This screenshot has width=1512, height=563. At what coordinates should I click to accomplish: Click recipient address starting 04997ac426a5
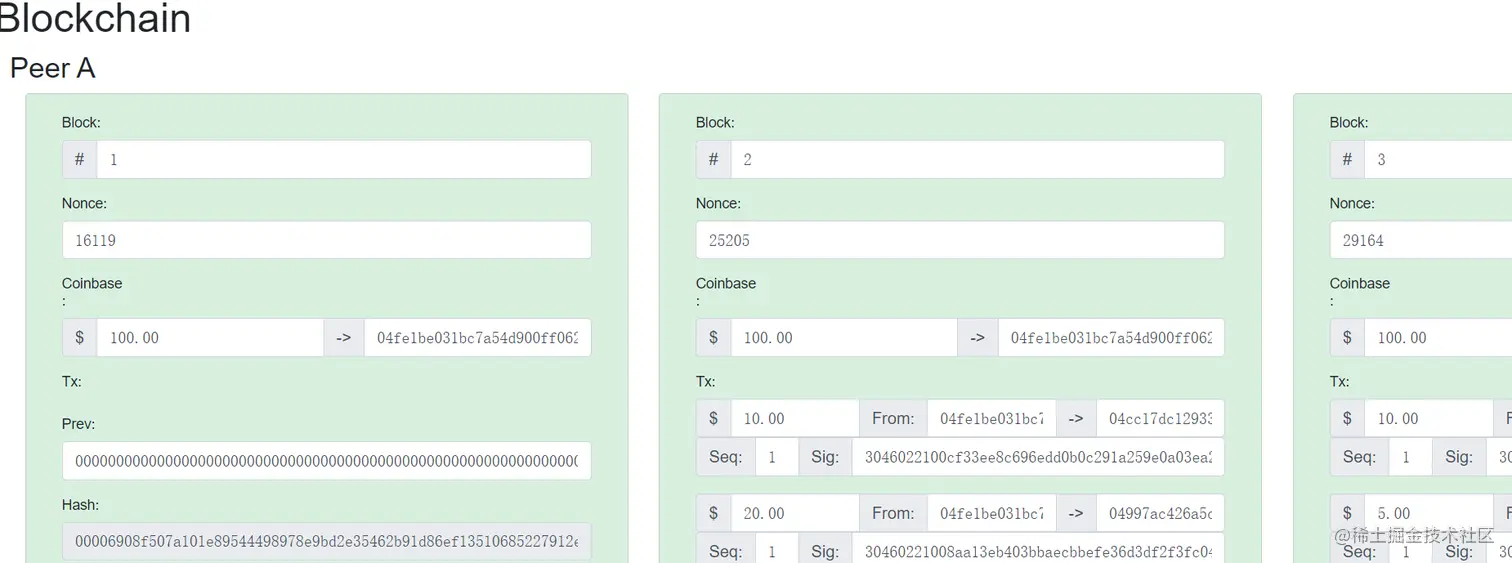point(1160,512)
